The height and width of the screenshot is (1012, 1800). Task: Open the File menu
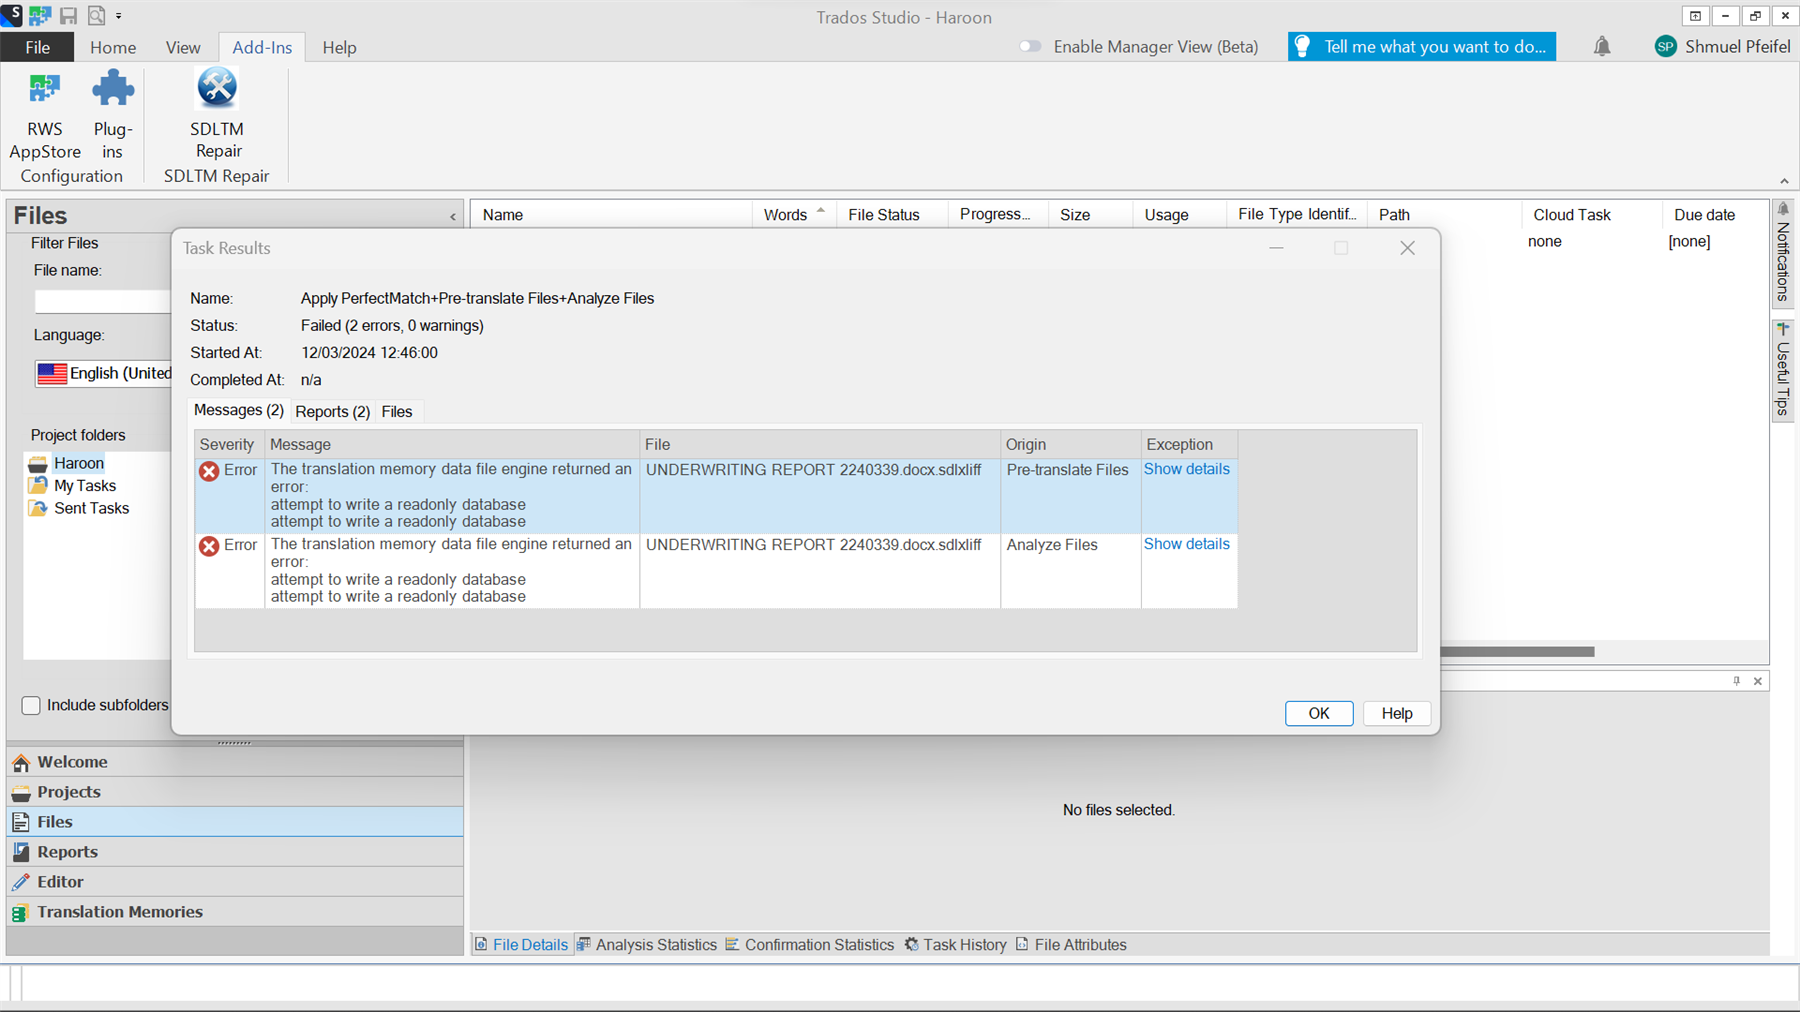(x=37, y=47)
